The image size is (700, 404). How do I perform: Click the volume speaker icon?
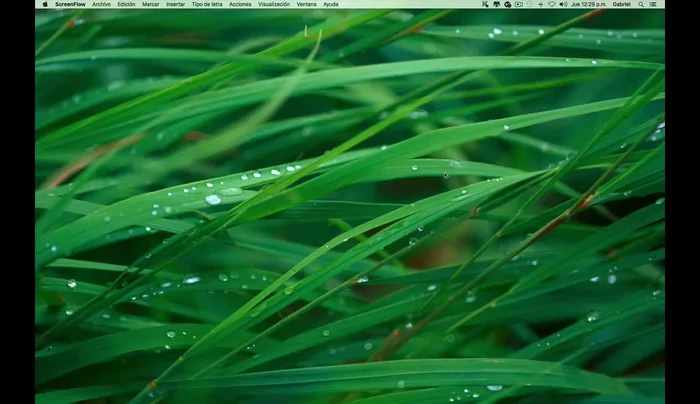563,4
